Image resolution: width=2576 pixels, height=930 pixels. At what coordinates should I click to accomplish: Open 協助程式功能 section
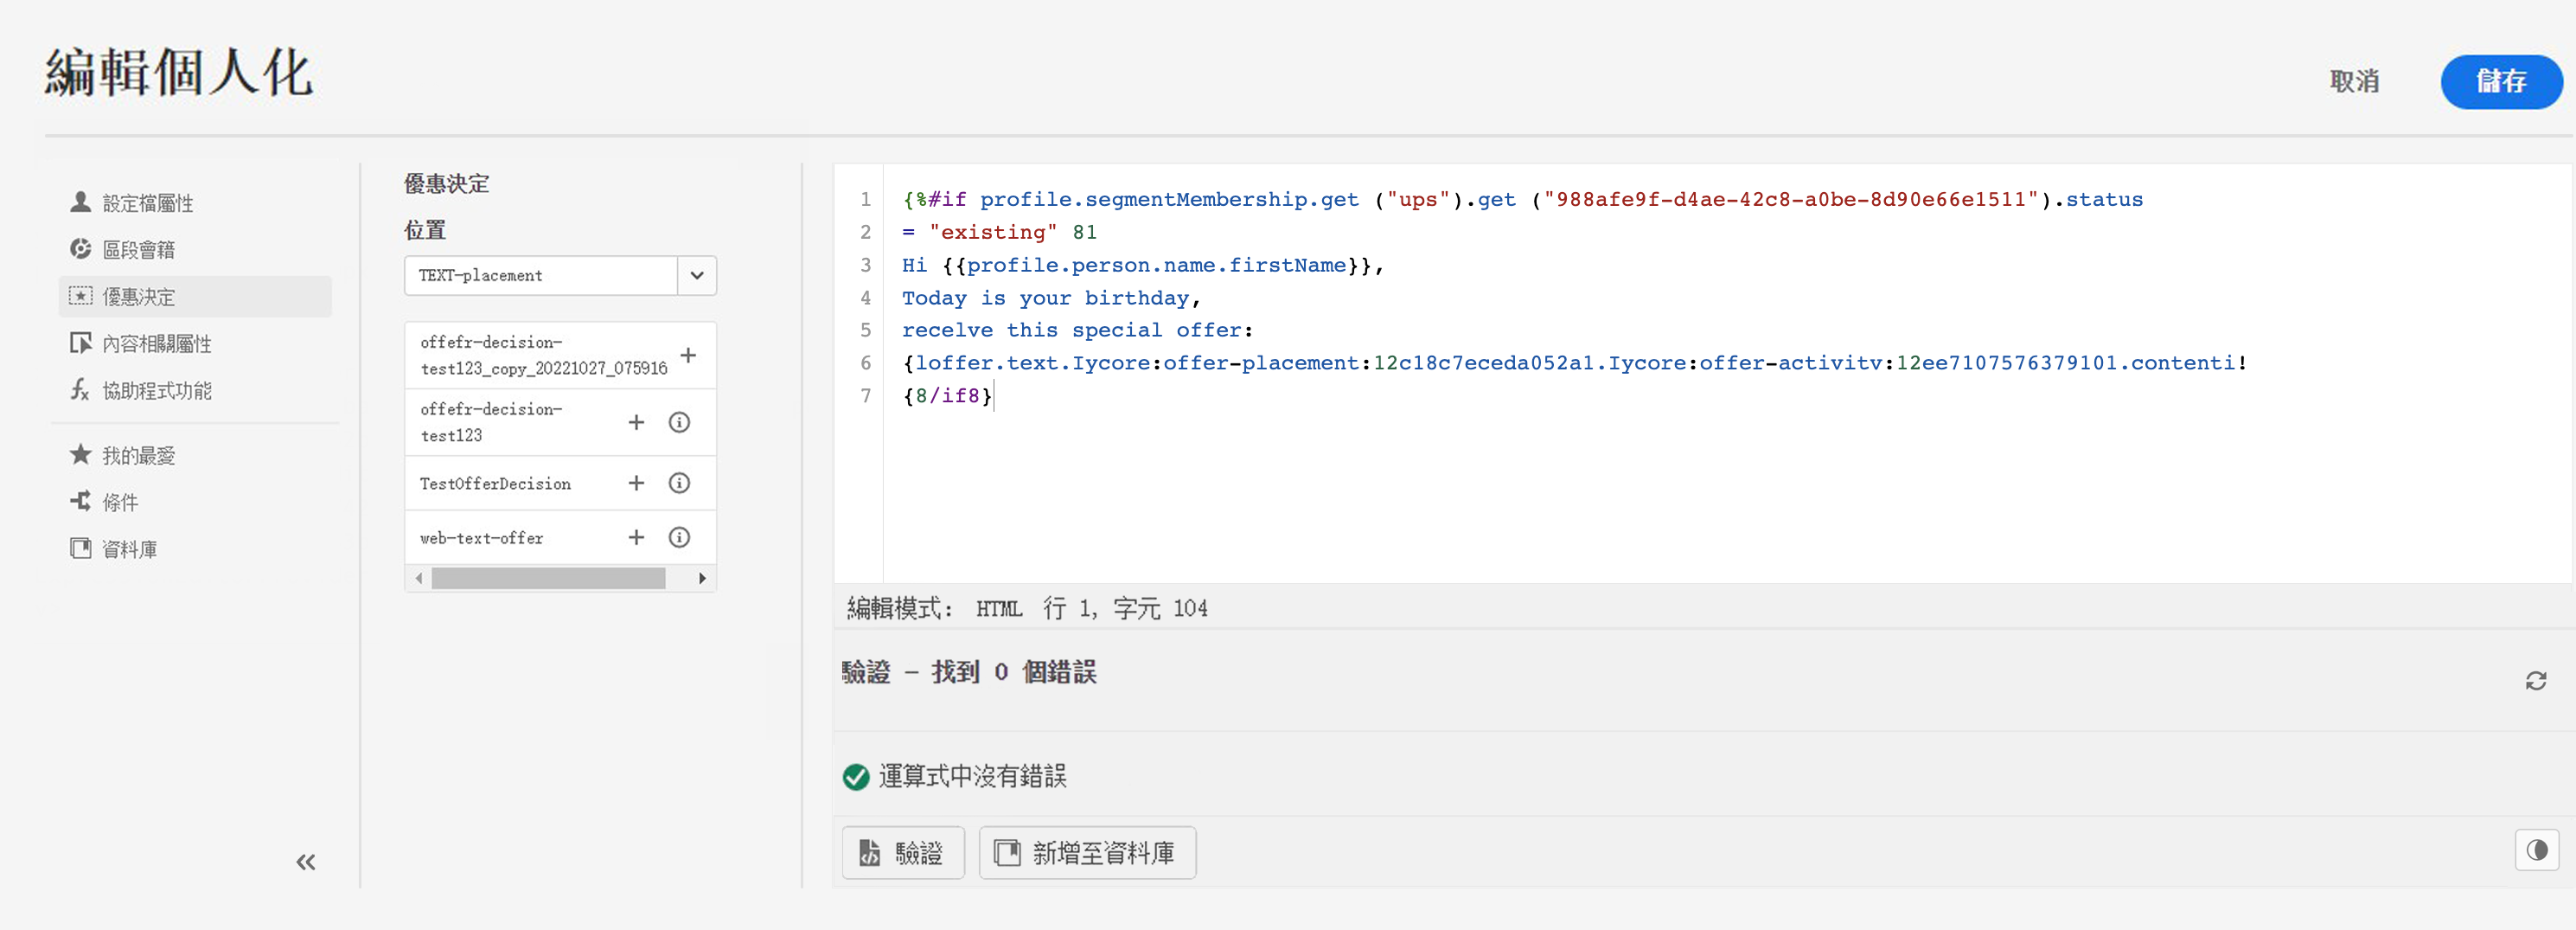(156, 390)
